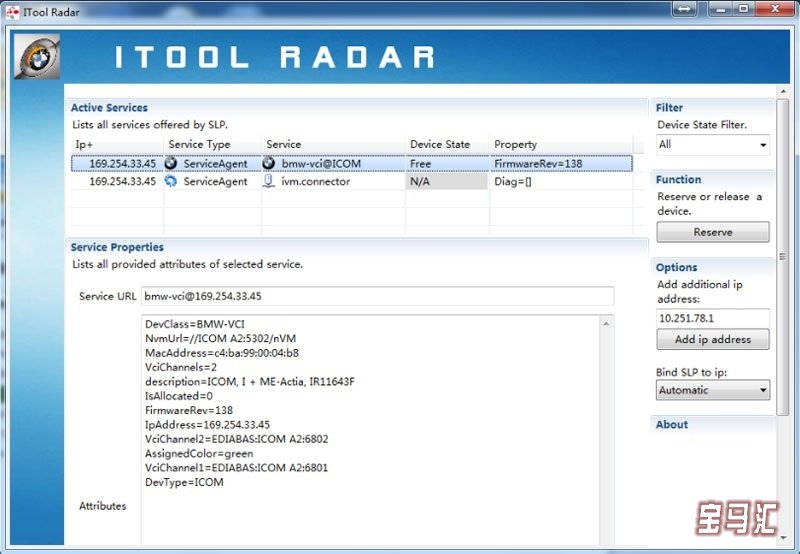Sort by Service Type column header

pyautogui.click(x=212, y=144)
